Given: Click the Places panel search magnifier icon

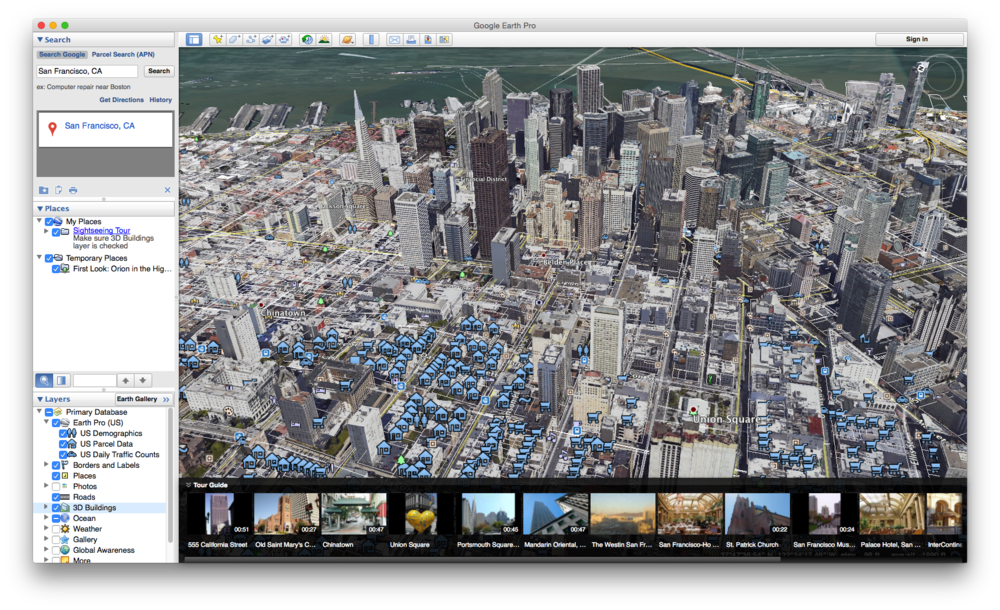Looking at the screenshot, I should coord(44,380).
